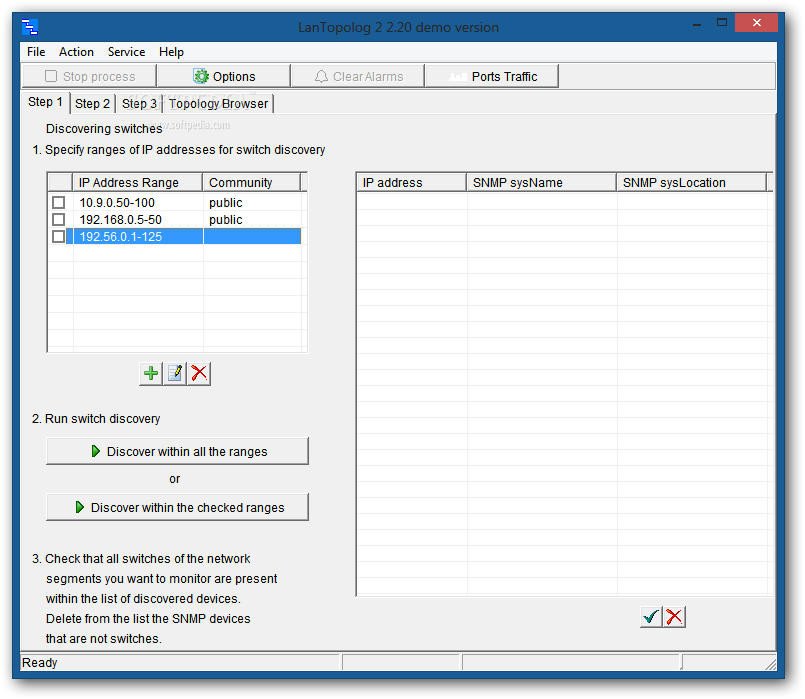Check the 192.168.0.5-50 range checkbox
This screenshot has width=805, height=699.
pos(59,220)
